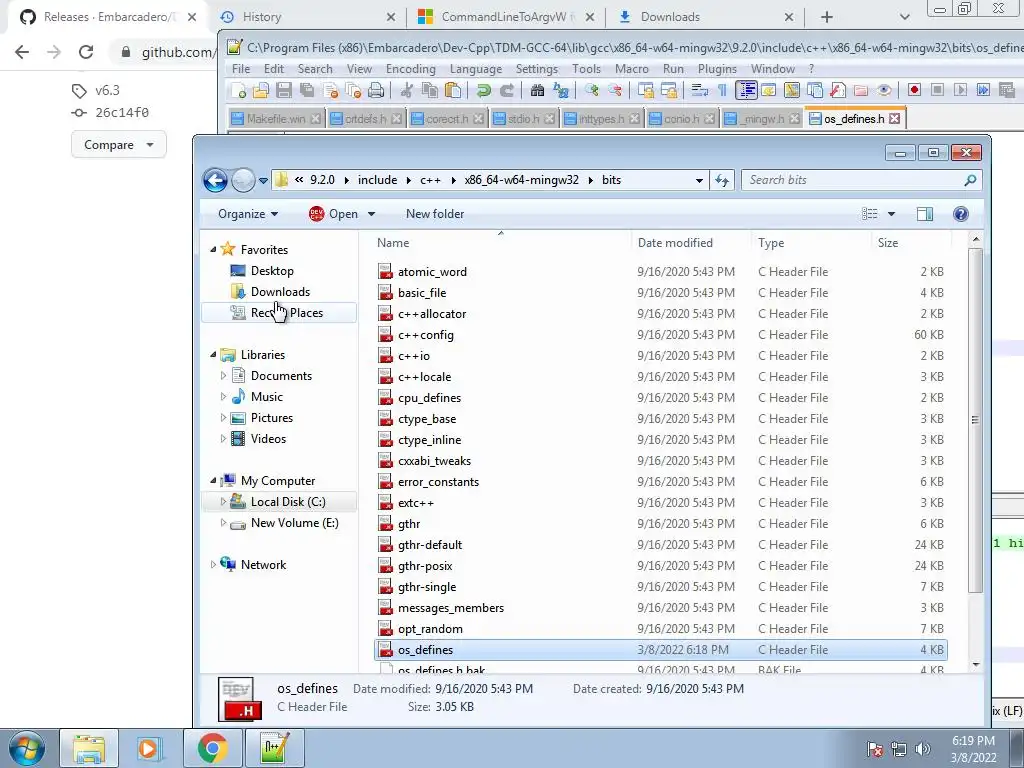Close the os_defines.h tab in Notepad++

tap(895, 119)
